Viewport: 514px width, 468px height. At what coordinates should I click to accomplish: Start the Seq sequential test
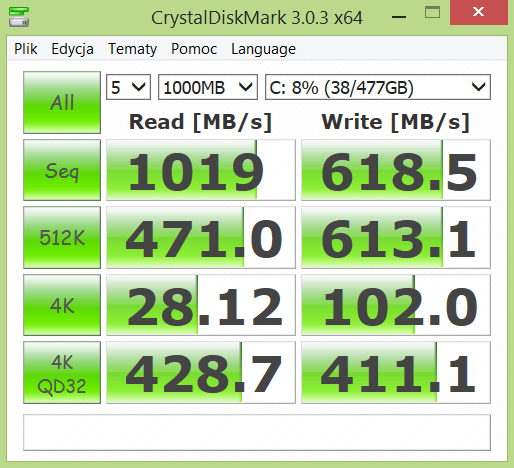tap(62, 170)
